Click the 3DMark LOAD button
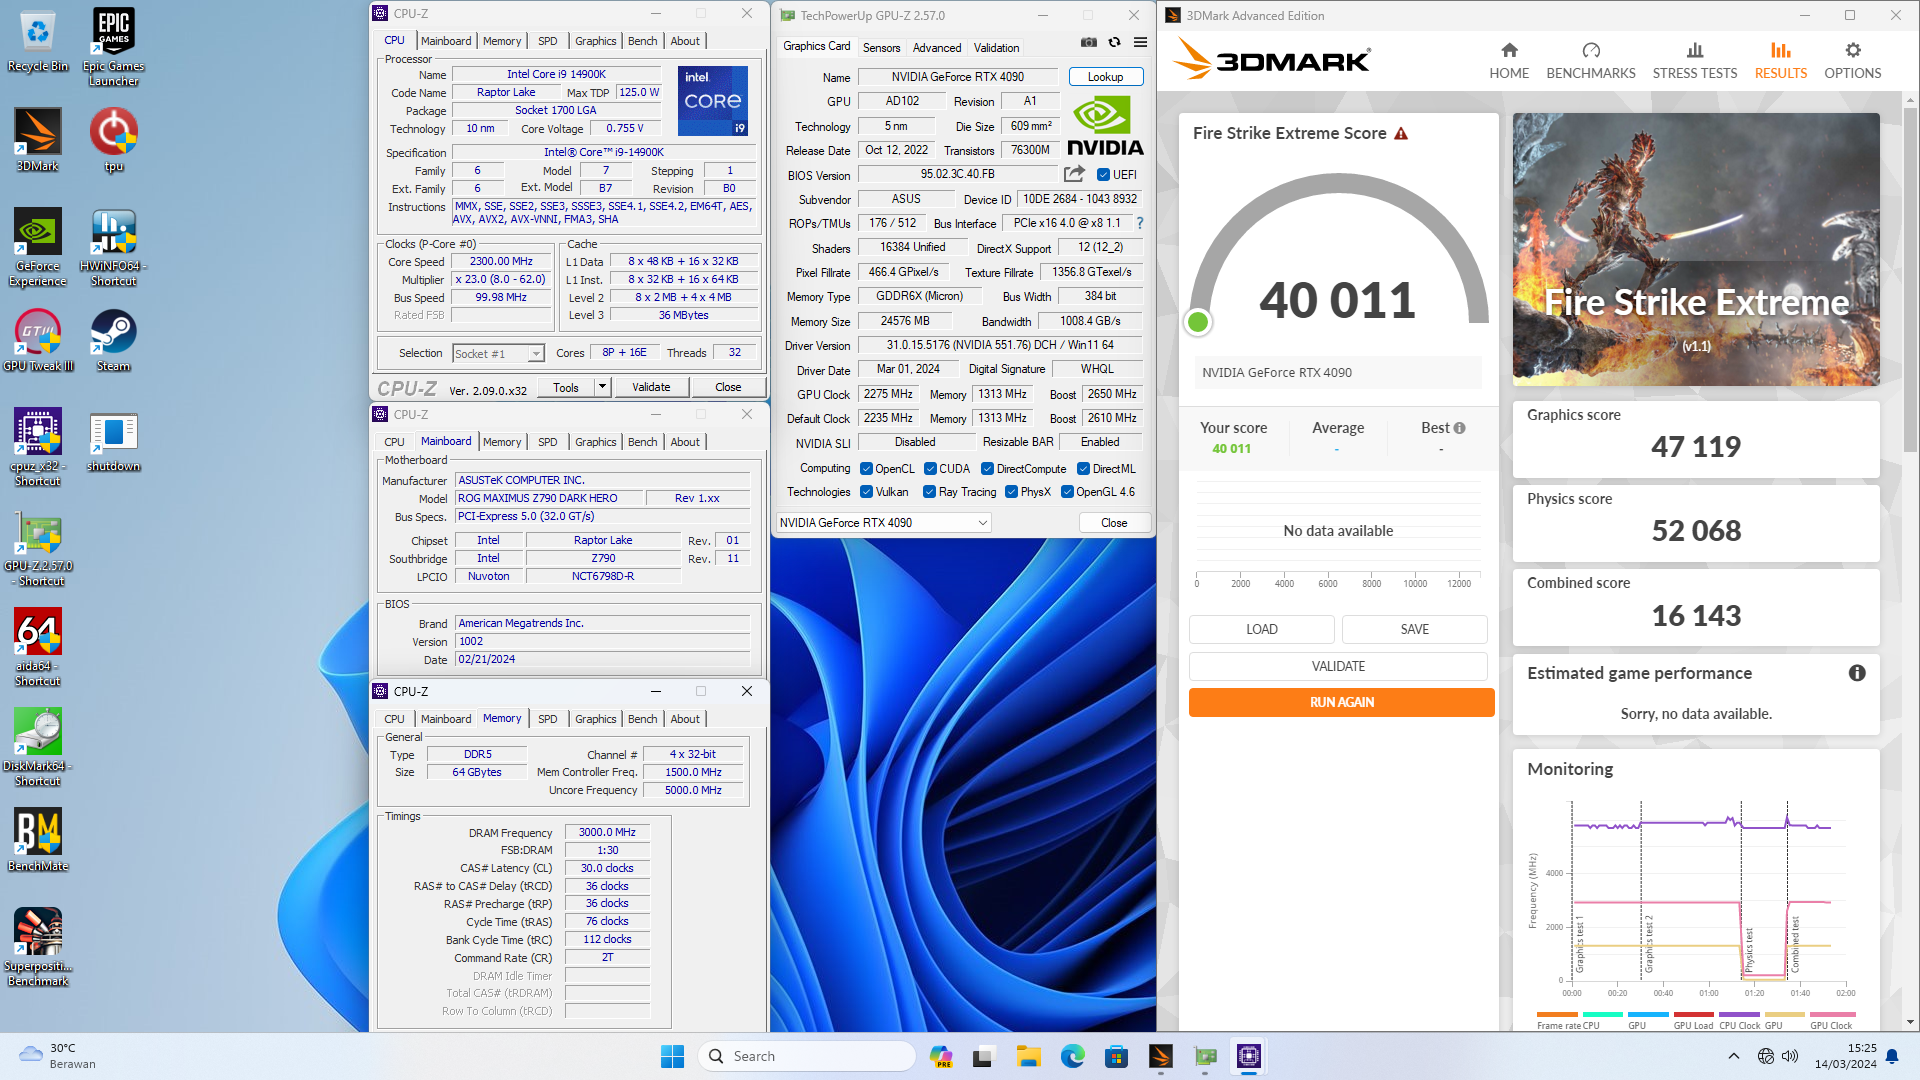1920x1080 pixels. 1261,629
